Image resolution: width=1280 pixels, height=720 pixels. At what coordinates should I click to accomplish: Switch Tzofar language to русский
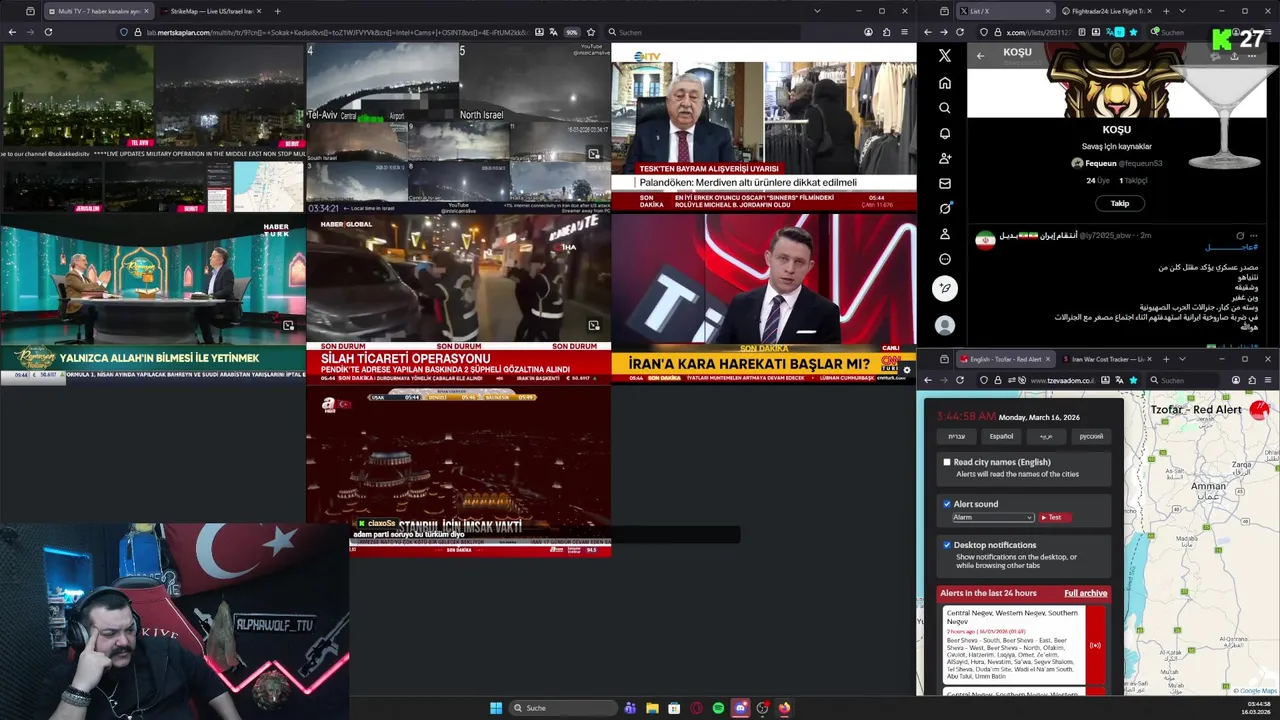tap(1091, 436)
